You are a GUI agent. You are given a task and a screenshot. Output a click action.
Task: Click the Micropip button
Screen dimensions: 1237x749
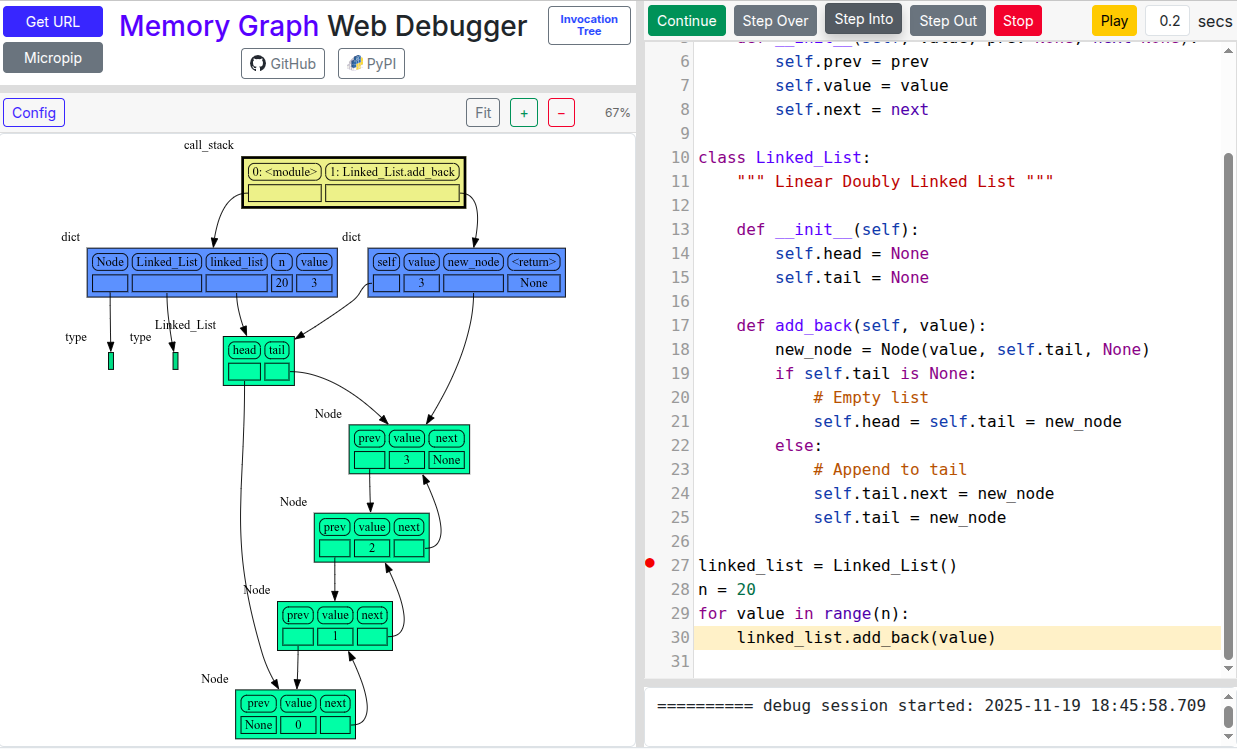[53, 58]
